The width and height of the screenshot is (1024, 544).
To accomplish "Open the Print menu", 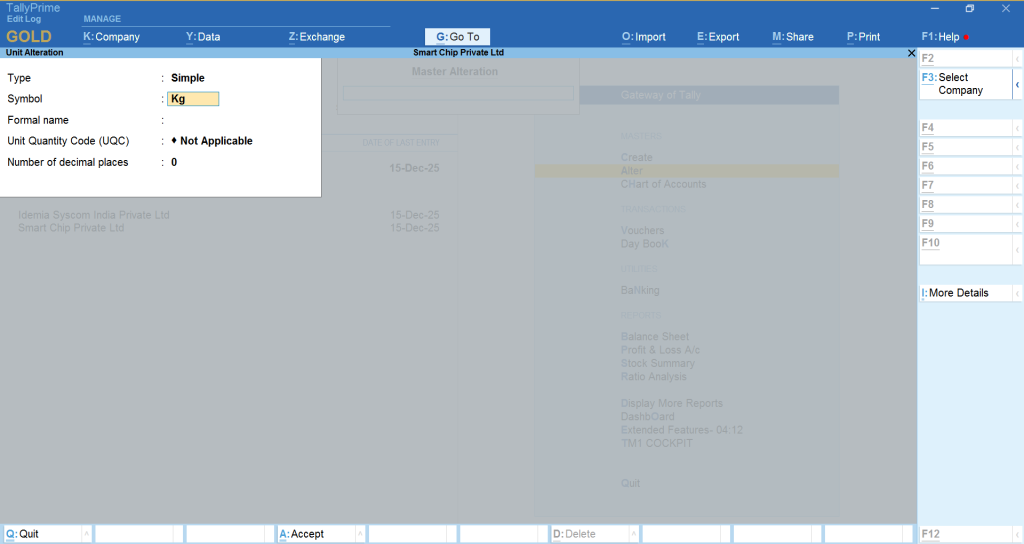I will (x=863, y=37).
